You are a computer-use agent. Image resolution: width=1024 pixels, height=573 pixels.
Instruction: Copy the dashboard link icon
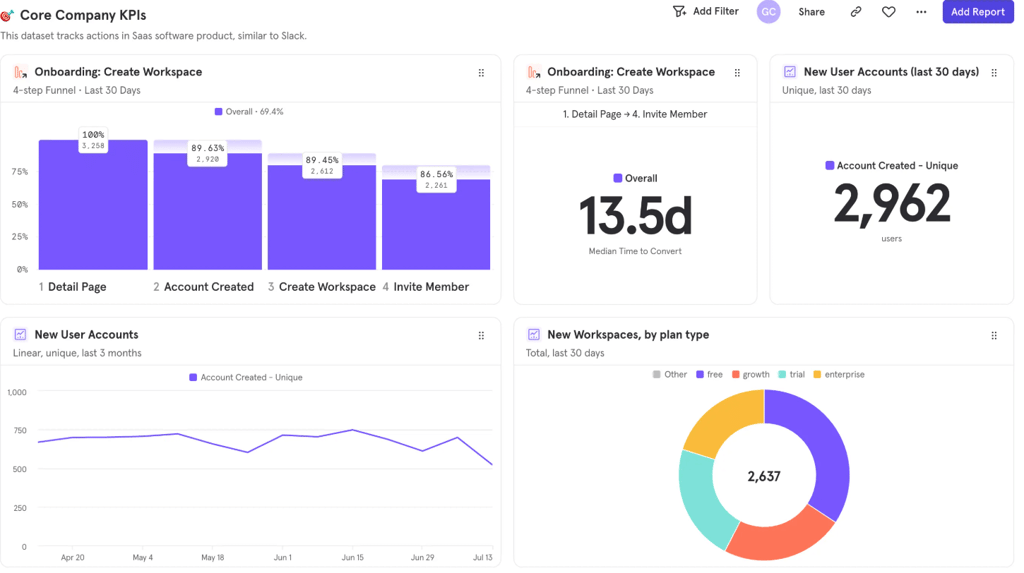click(856, 12)
